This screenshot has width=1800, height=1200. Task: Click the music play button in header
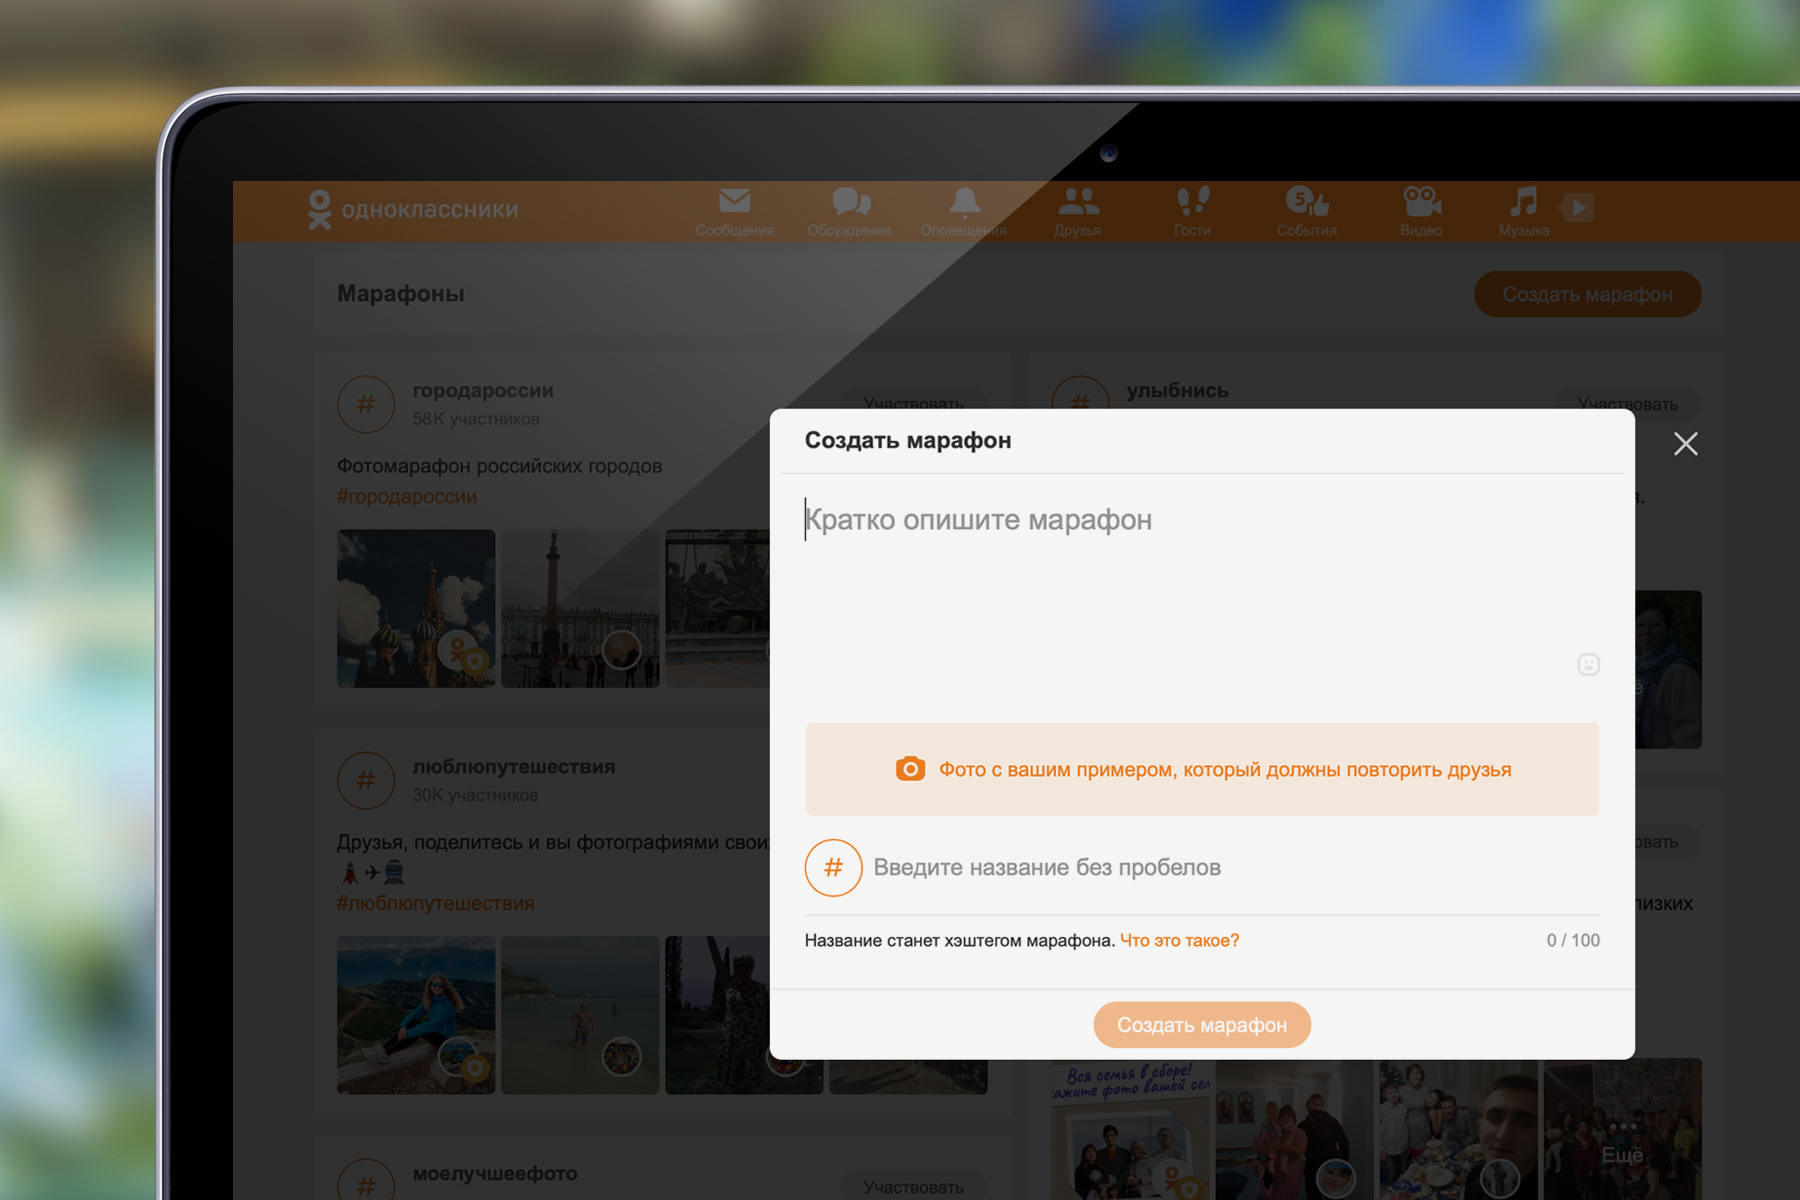(x=1577, y=207)
